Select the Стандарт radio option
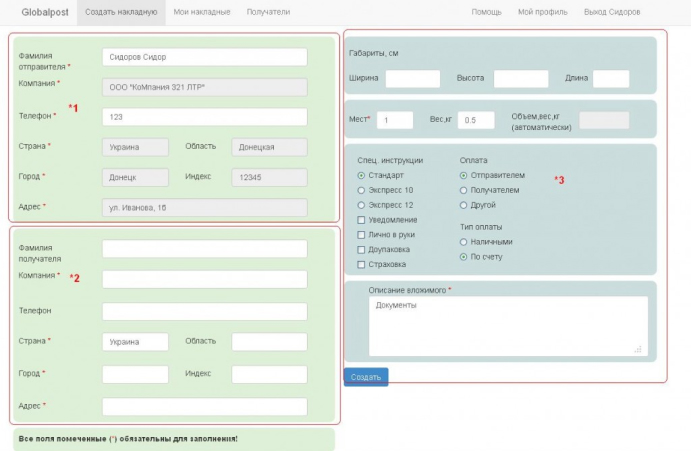 [361, 175]
